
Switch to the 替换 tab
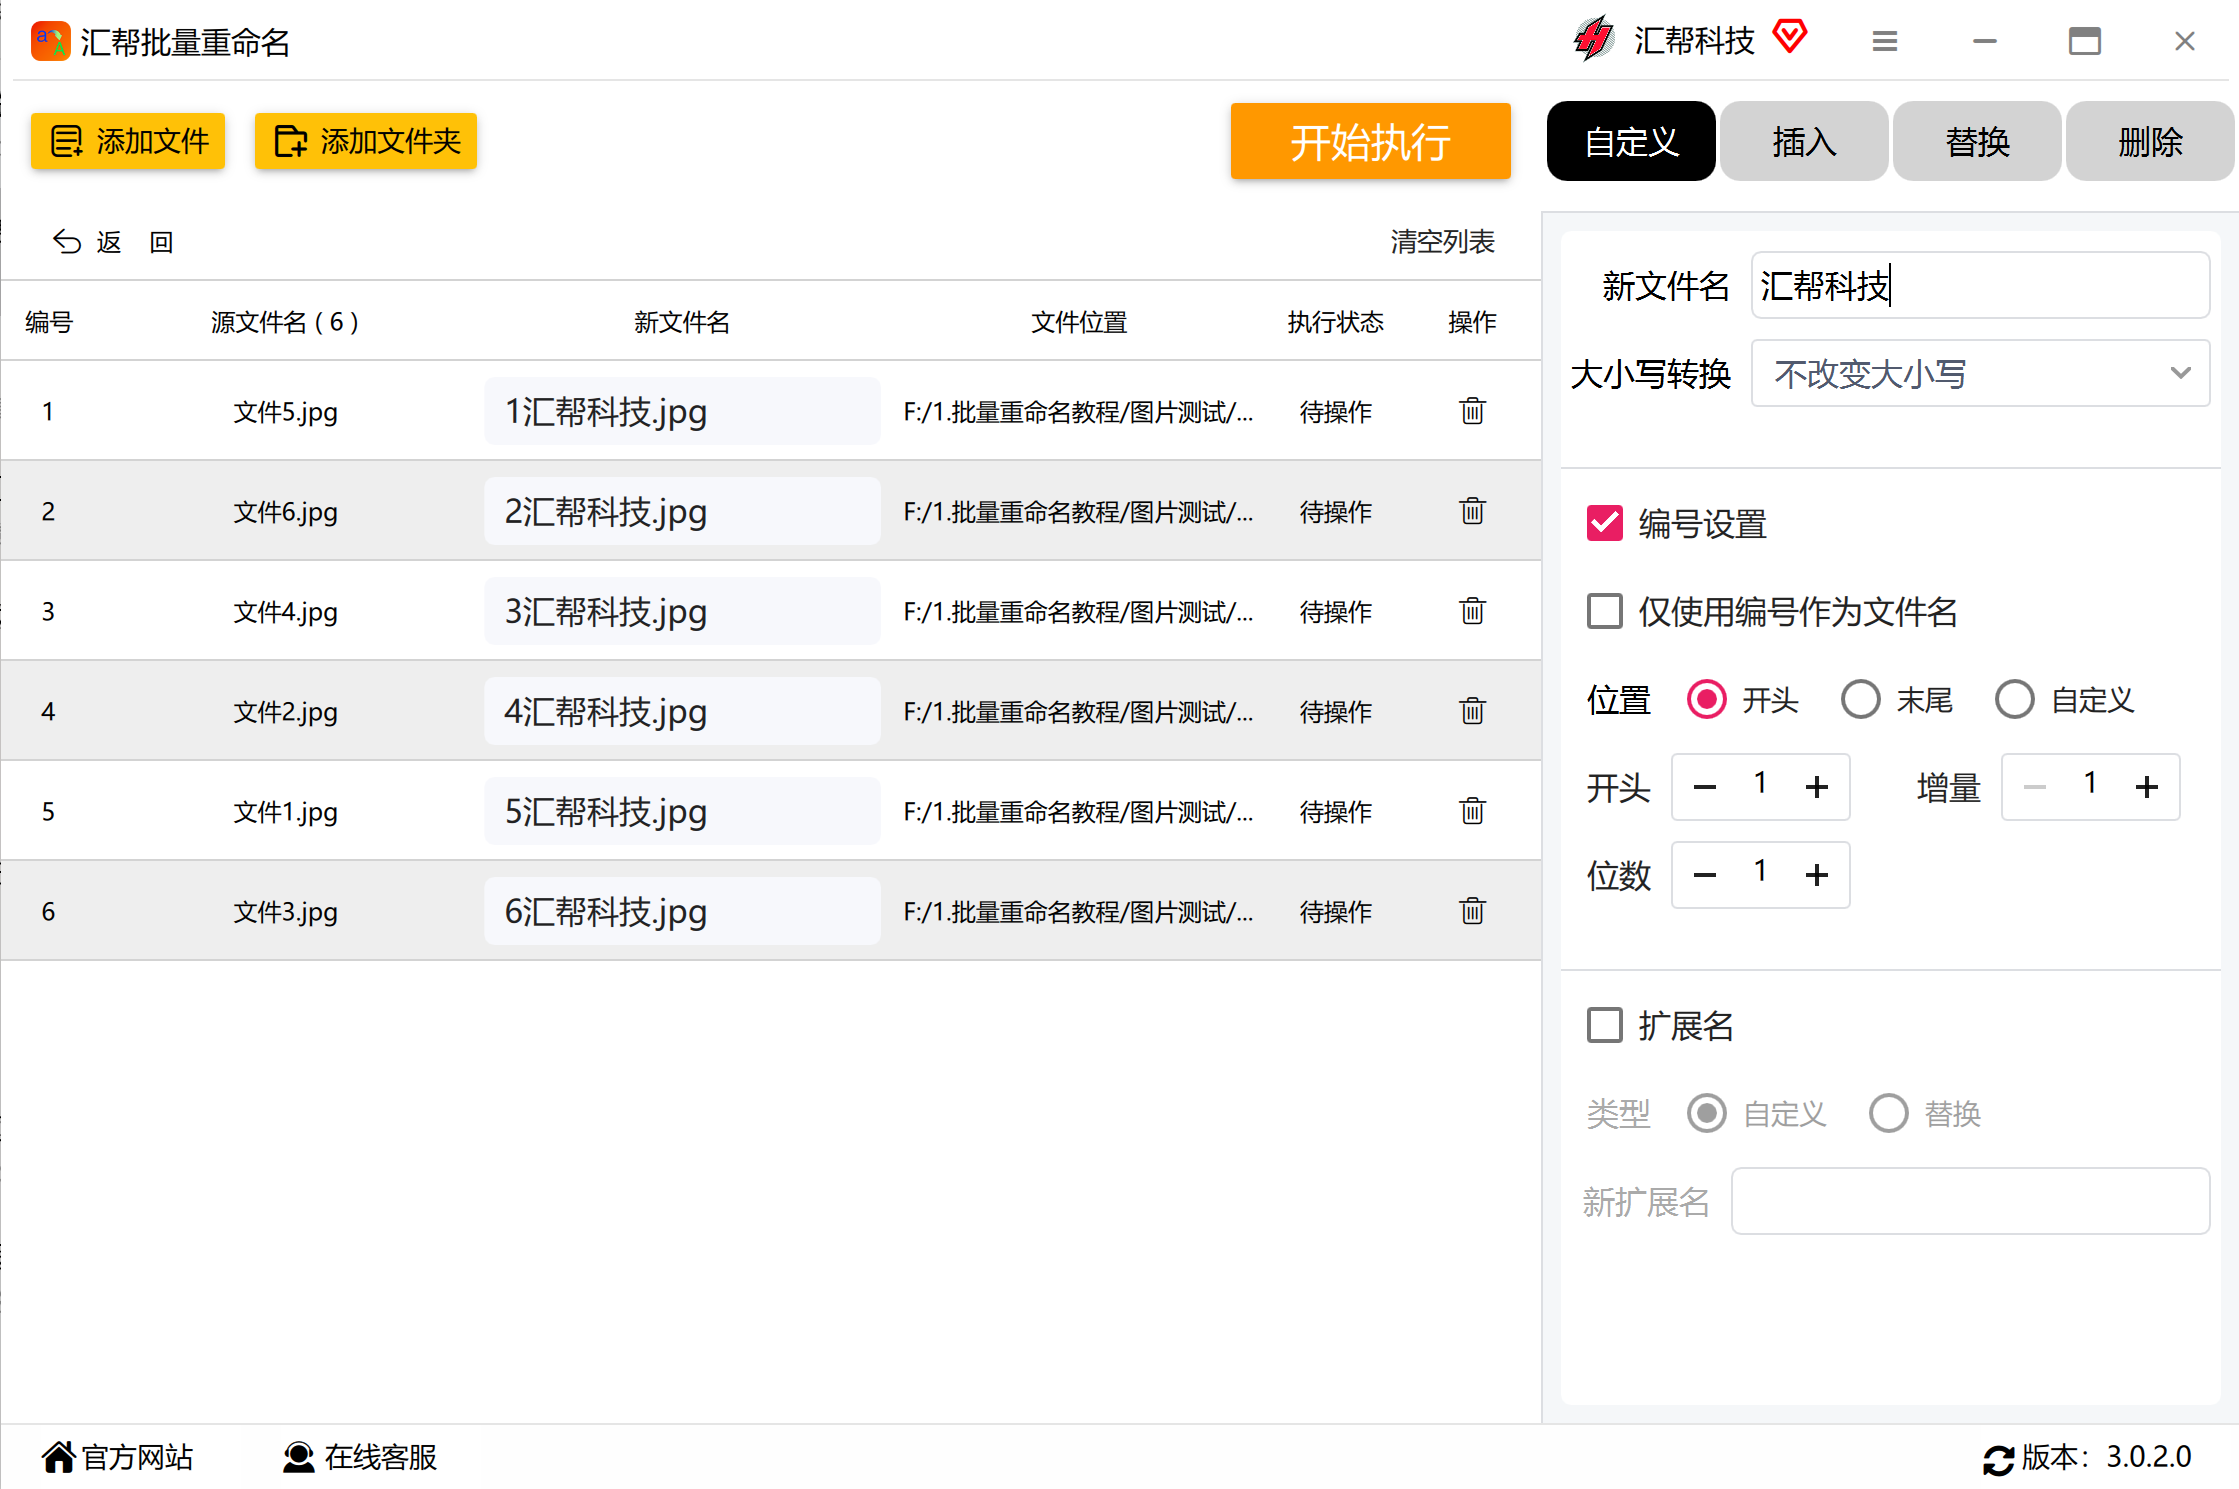pyautogui.click(x=1976, y=141)
